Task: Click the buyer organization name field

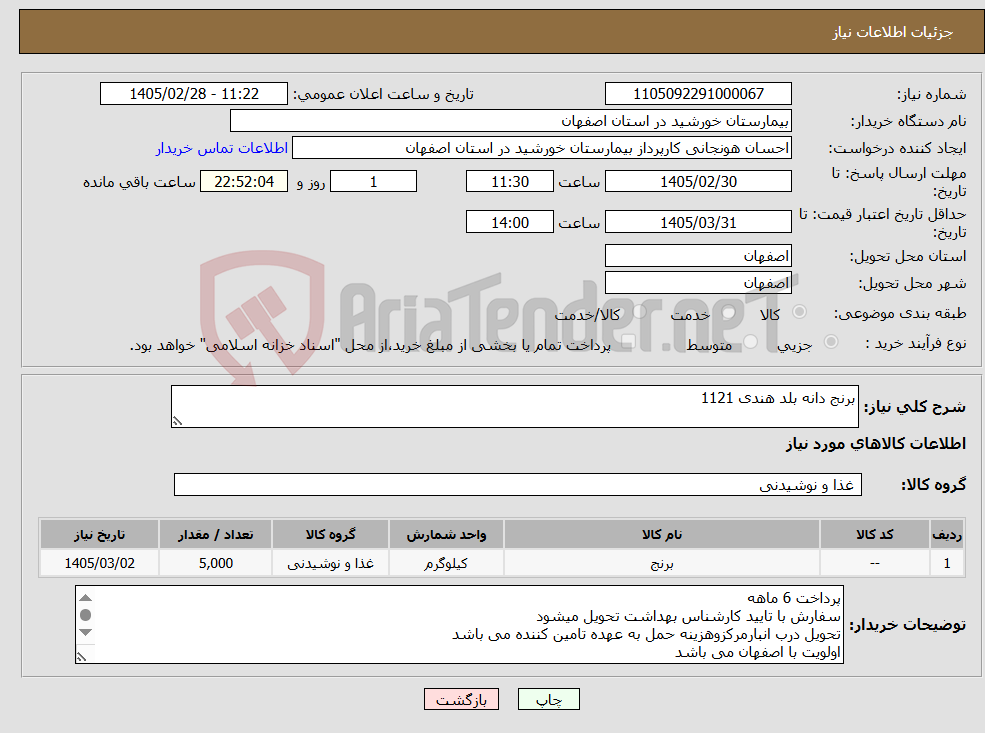Action: pos(511,121)
